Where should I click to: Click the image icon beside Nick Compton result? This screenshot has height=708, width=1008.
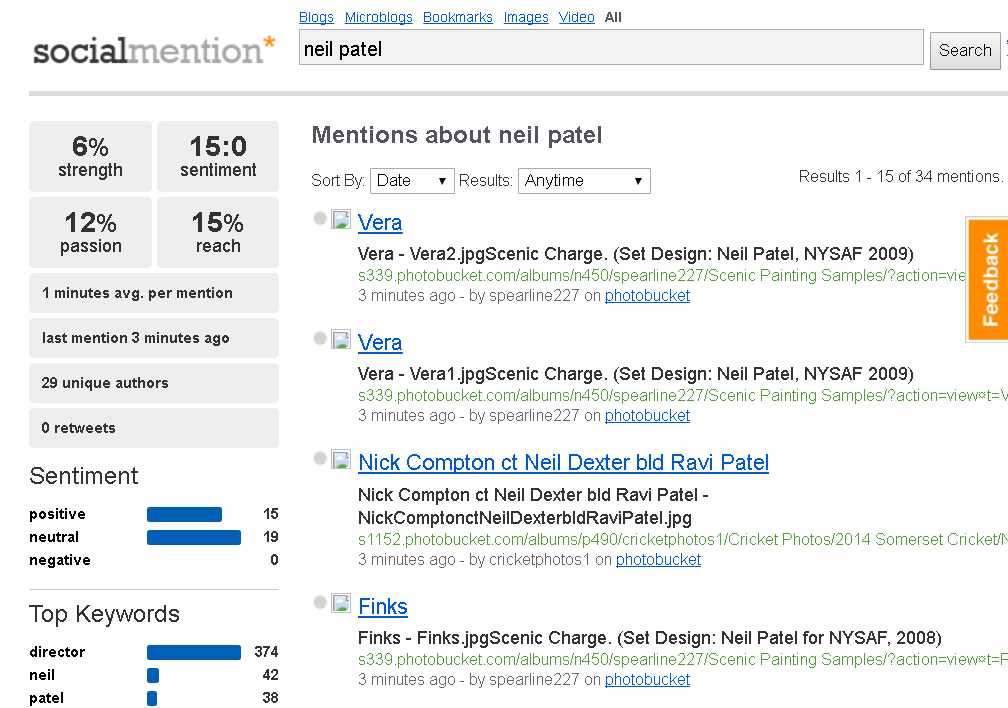click(341, 459)
